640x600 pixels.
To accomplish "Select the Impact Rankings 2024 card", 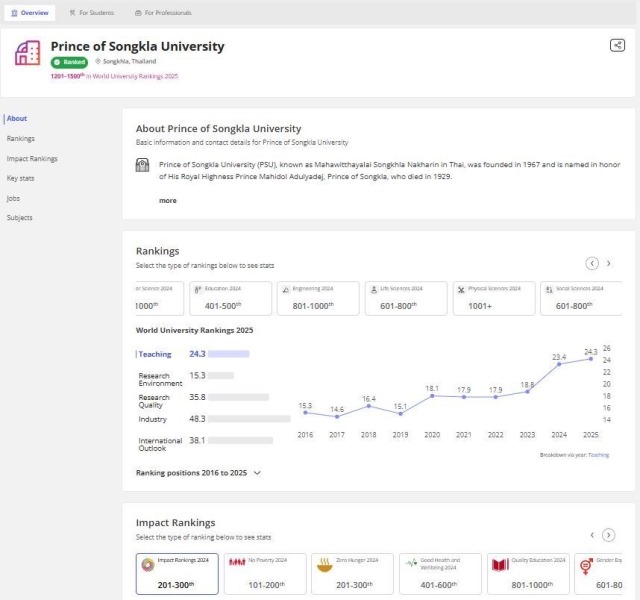I will point(177,573).
